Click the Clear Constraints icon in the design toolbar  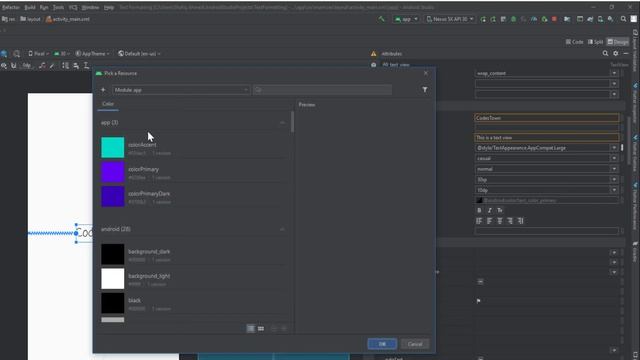[x=42, y=65]
